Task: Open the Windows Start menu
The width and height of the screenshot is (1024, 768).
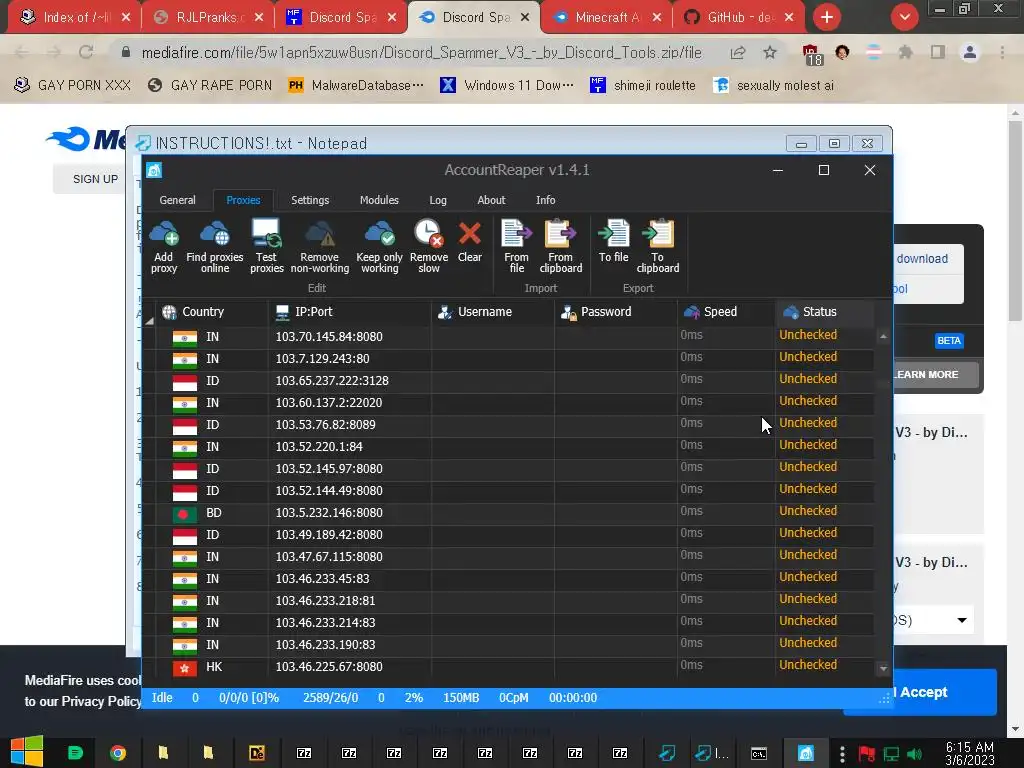Action: pos(27,752)
